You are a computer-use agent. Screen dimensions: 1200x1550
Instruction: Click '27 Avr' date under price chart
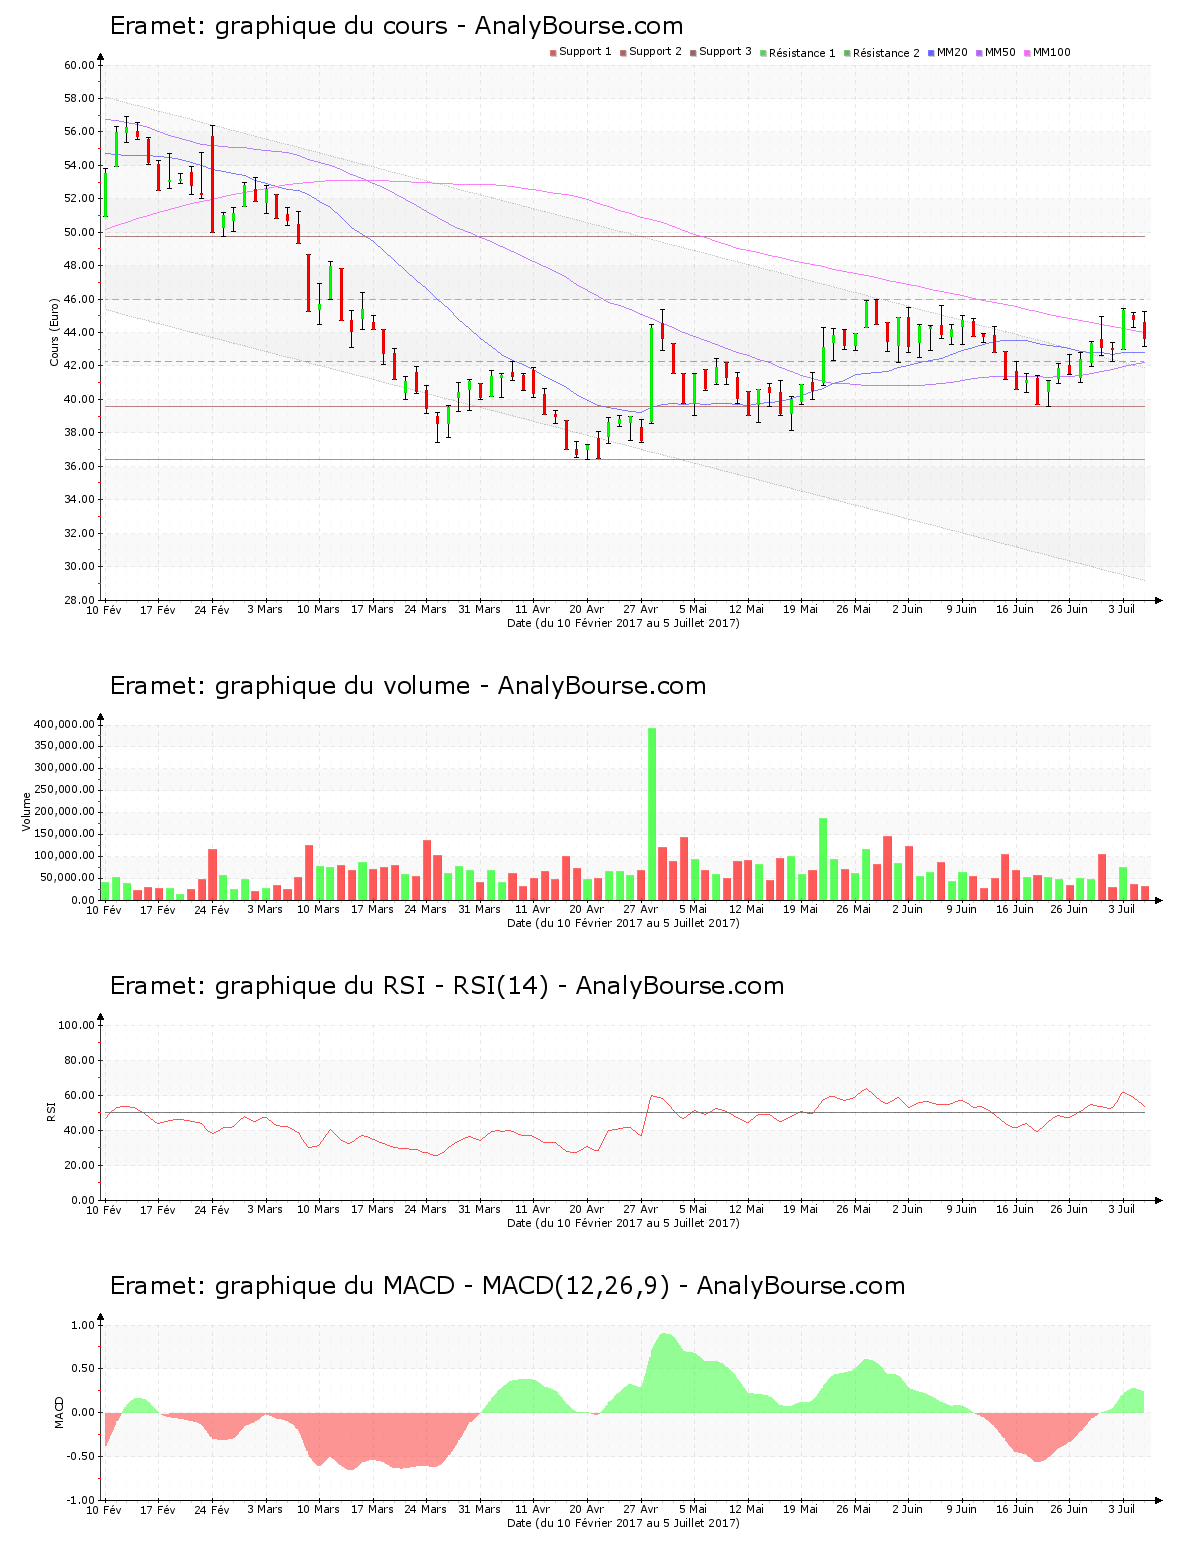pyautogui.click(x=640, y=609)
